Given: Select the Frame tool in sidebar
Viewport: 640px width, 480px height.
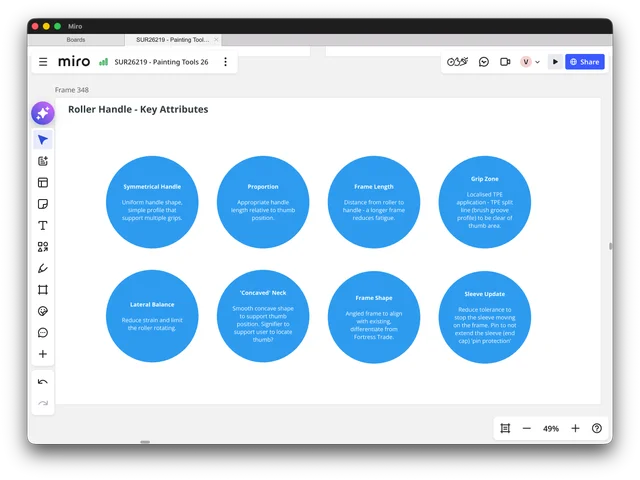Looking at the screenshot, I should pyautogui.click(x=43, y=290).
